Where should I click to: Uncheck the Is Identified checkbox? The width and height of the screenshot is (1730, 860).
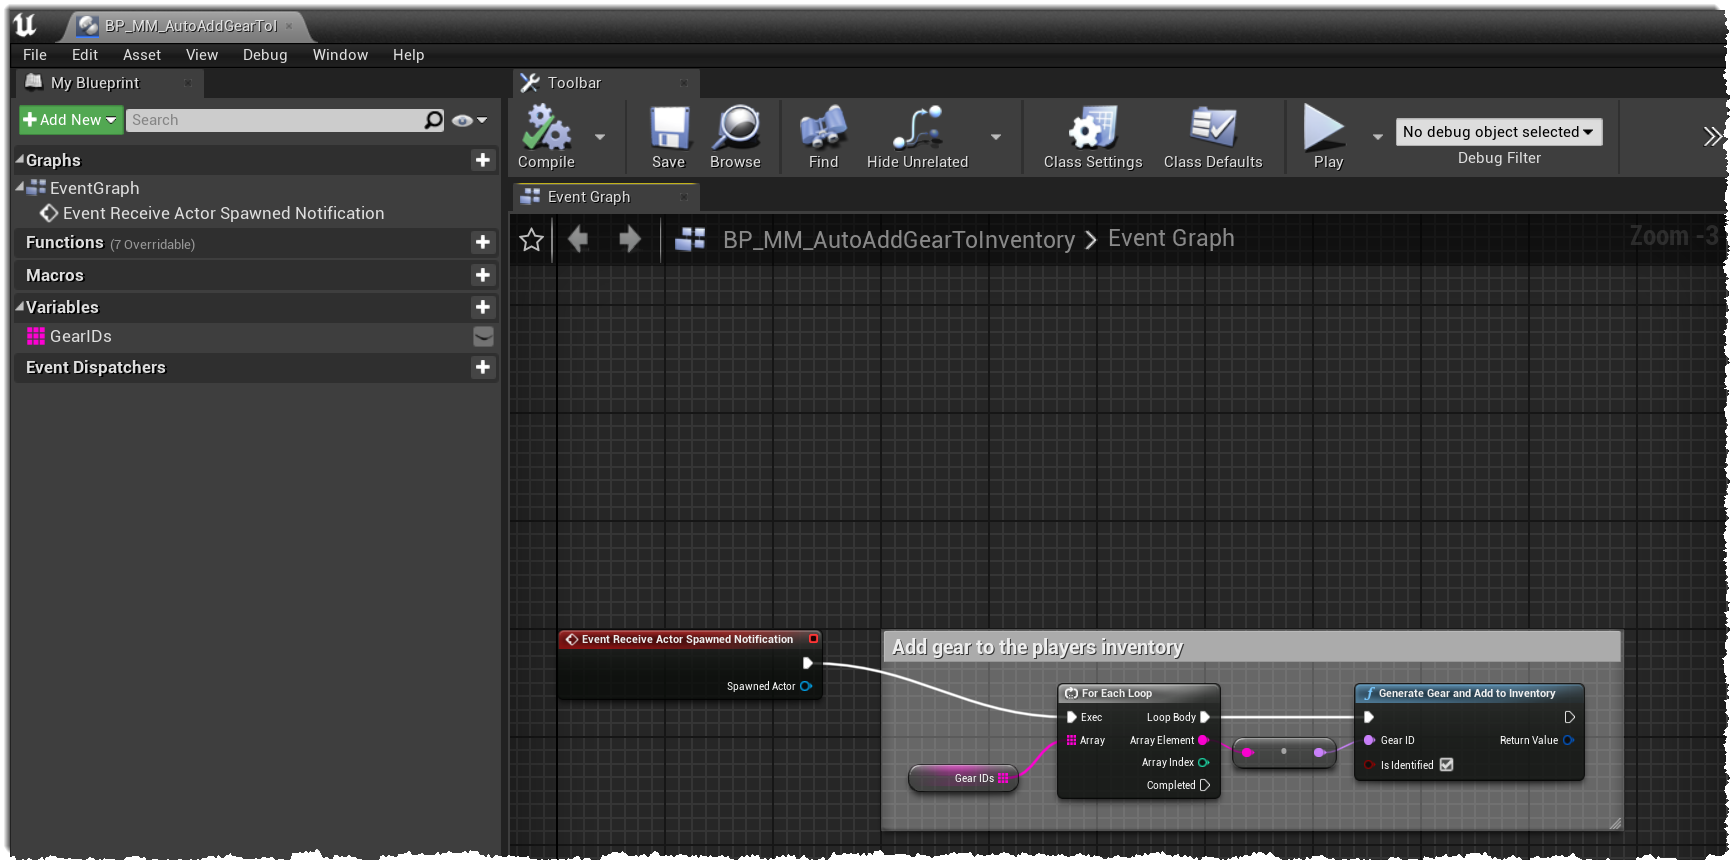coord(1446,765)
